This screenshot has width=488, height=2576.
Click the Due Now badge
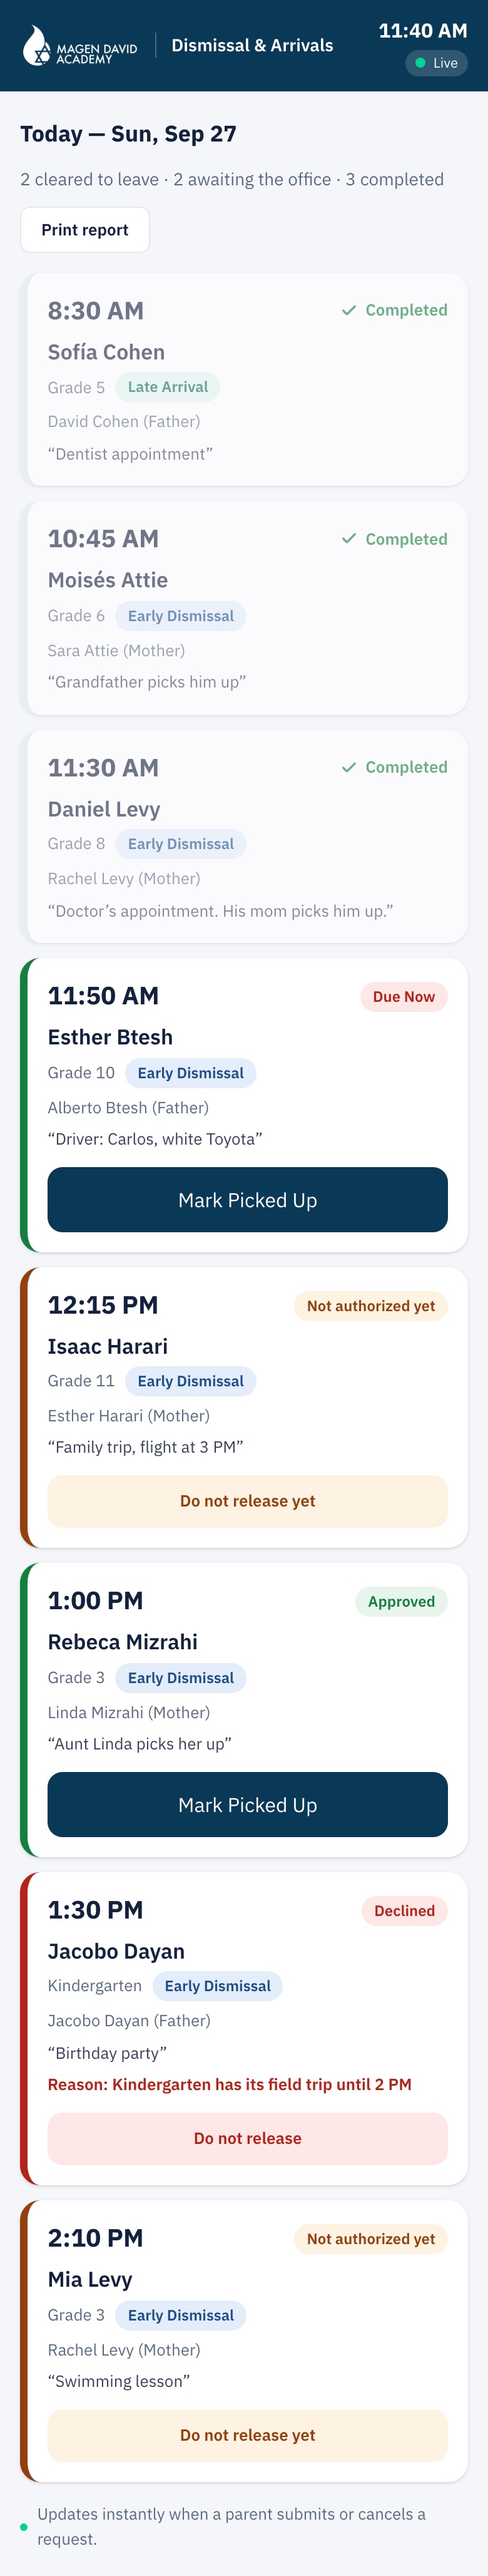click(404, 997)
